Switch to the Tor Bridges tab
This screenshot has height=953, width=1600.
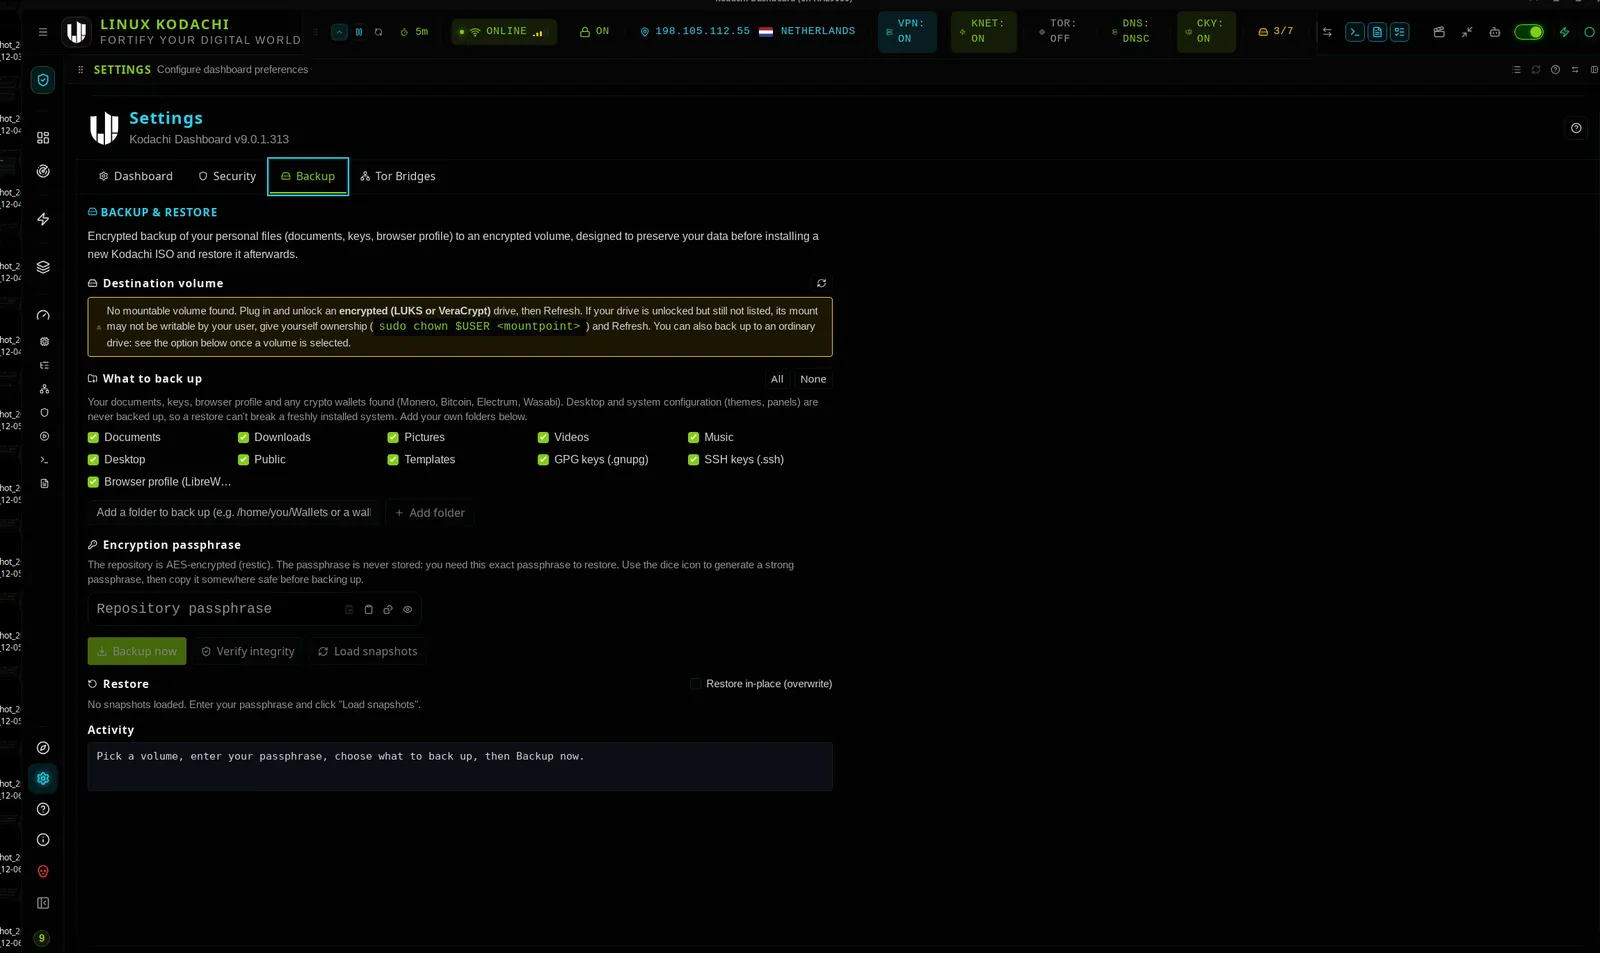(398, 176)
